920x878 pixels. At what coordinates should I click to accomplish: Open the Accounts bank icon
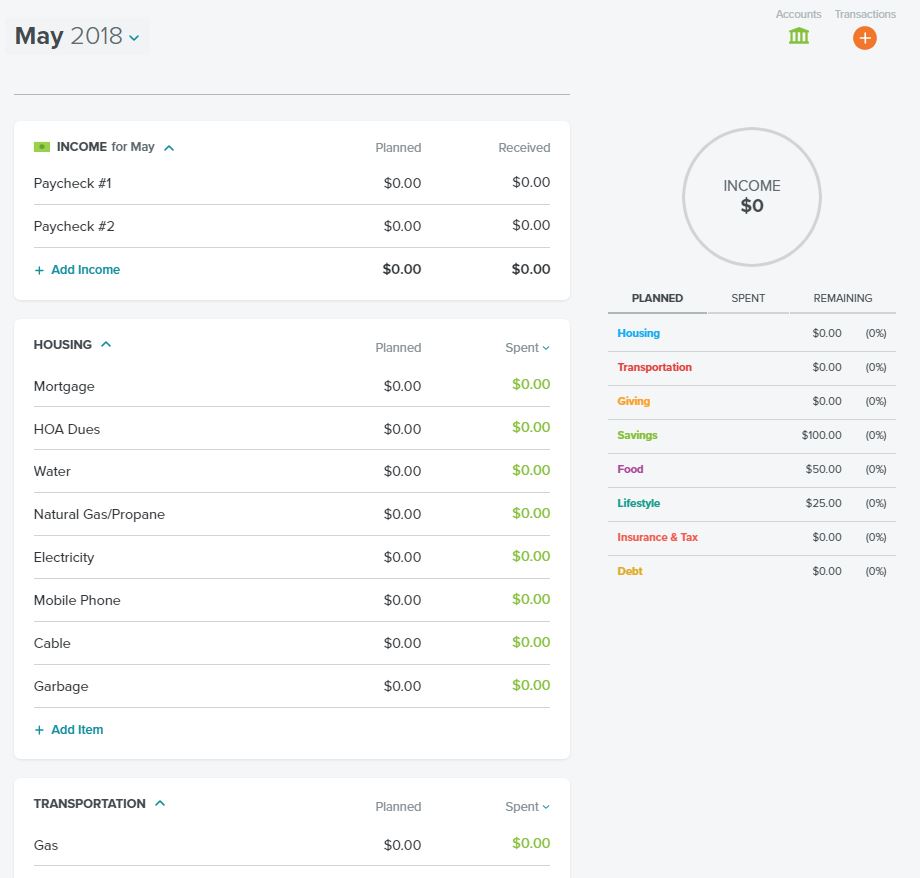pyautogui.click(x=799, y=36)
